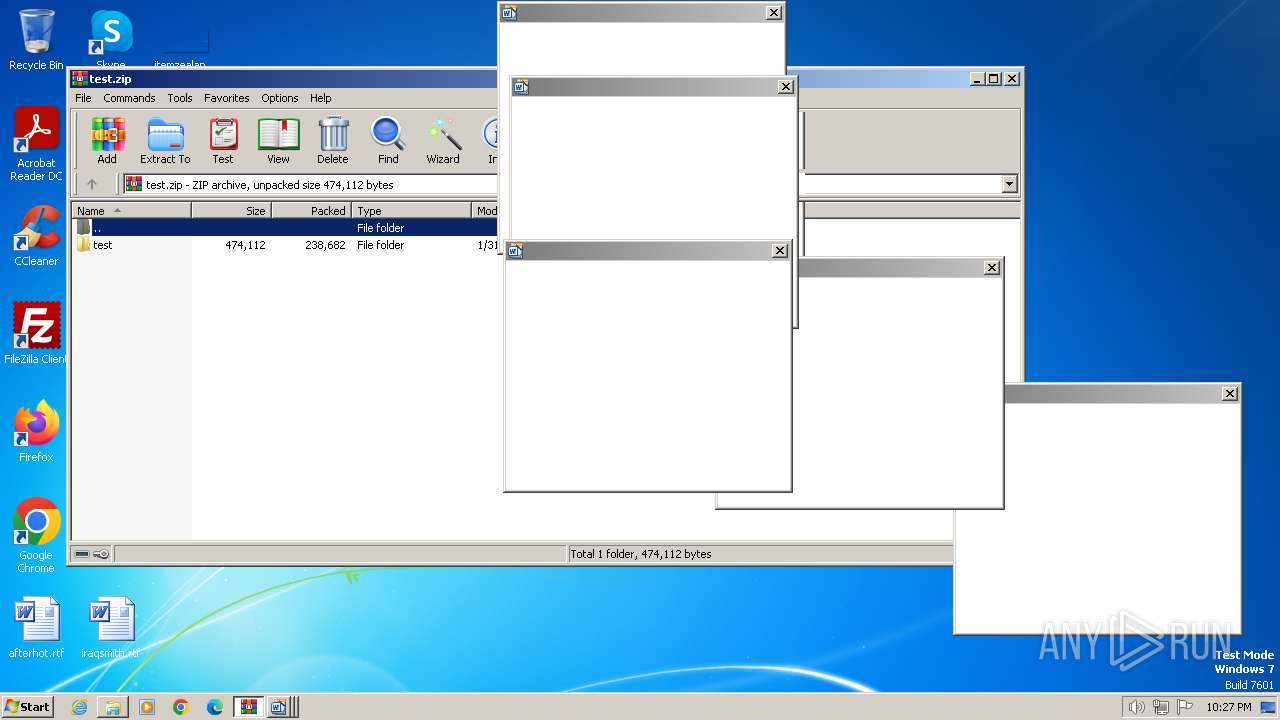Click the 10:27 PM taskbar clock

1228,707
